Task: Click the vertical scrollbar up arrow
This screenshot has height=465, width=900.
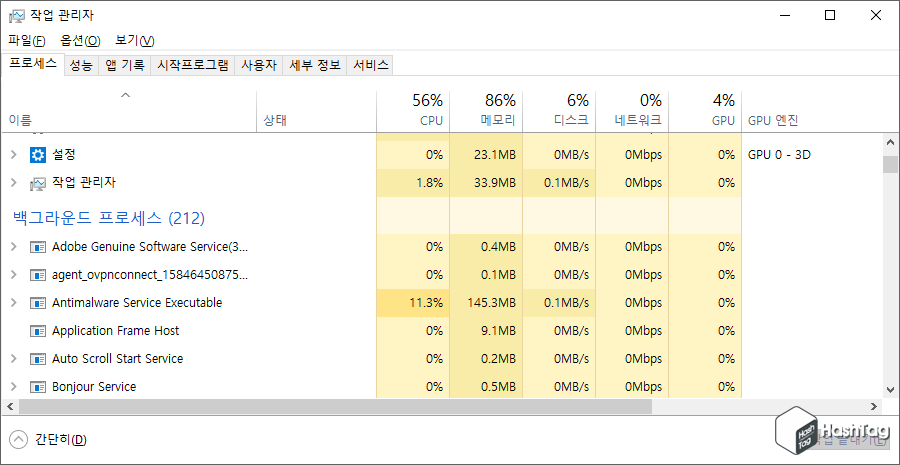Action: [890, 142]
